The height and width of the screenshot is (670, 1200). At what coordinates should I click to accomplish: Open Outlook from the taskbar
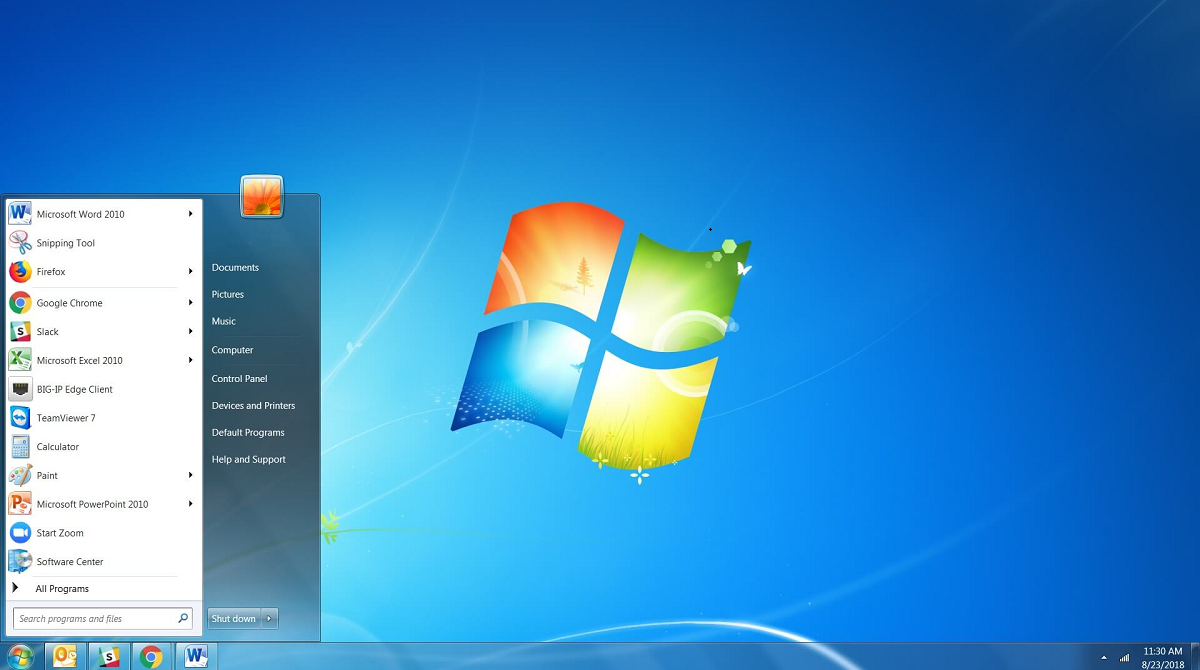point(64,657)
